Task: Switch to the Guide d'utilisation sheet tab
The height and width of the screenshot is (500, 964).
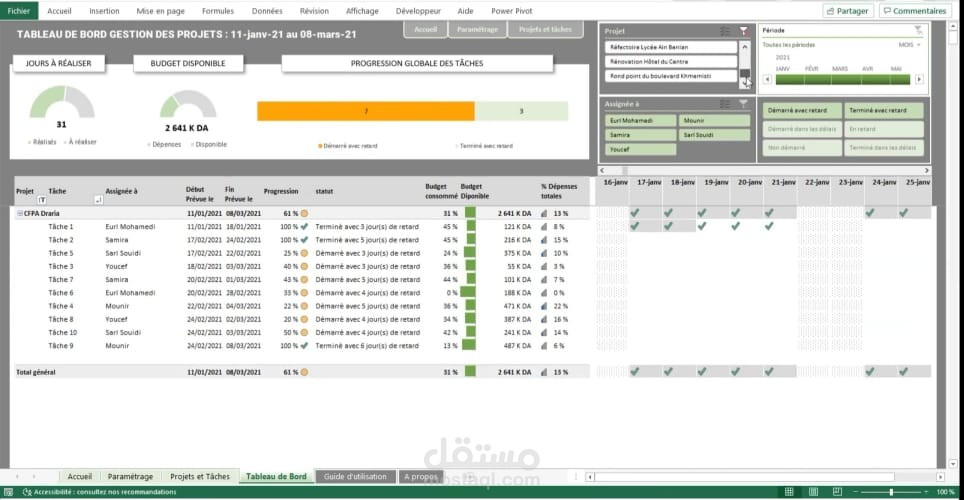Action: point(355,477)
